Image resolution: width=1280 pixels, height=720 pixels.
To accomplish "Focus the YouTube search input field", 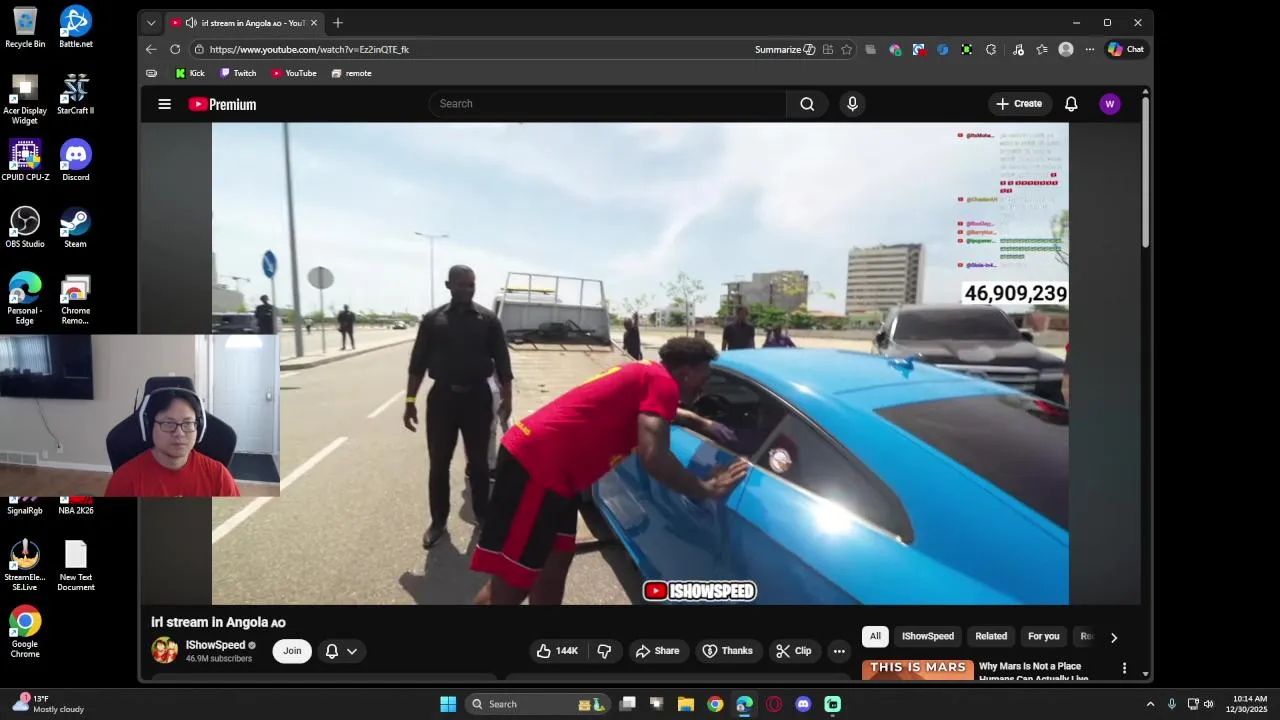I will [608, 104].
